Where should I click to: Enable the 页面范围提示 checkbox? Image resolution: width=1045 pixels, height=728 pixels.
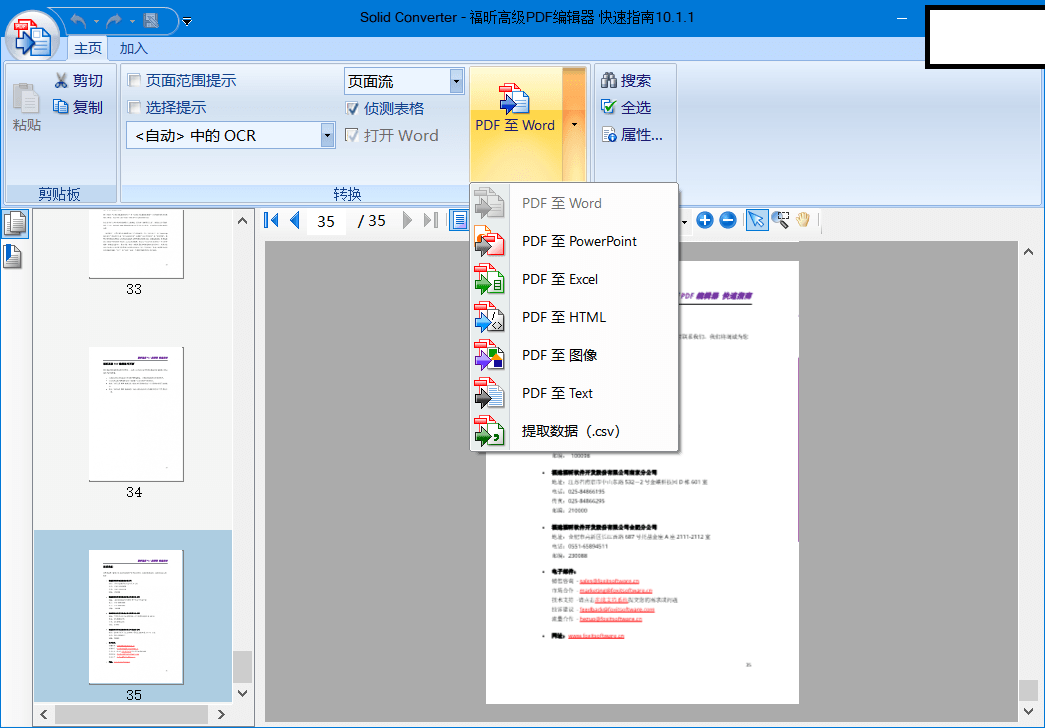135,81
